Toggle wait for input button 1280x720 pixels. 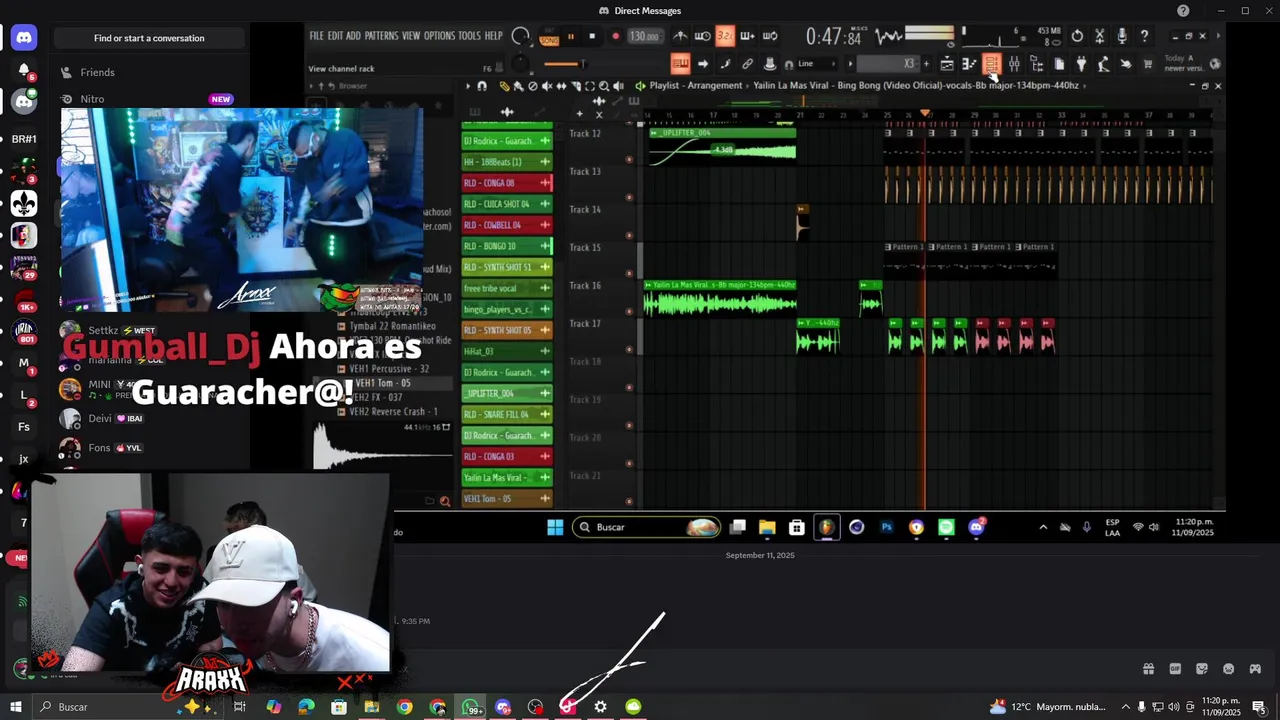702,36
